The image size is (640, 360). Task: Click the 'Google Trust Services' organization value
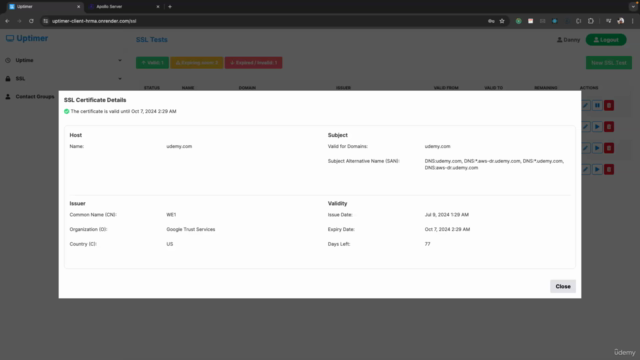tap(191, 229)
